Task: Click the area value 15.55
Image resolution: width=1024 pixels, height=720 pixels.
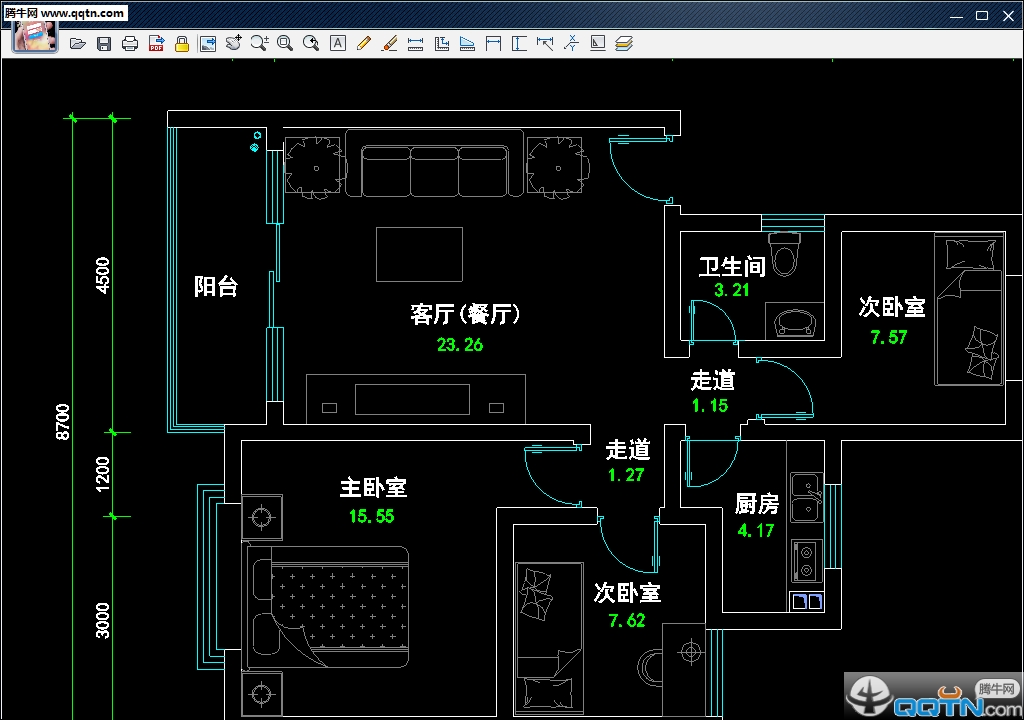Action: pos(372,516)
